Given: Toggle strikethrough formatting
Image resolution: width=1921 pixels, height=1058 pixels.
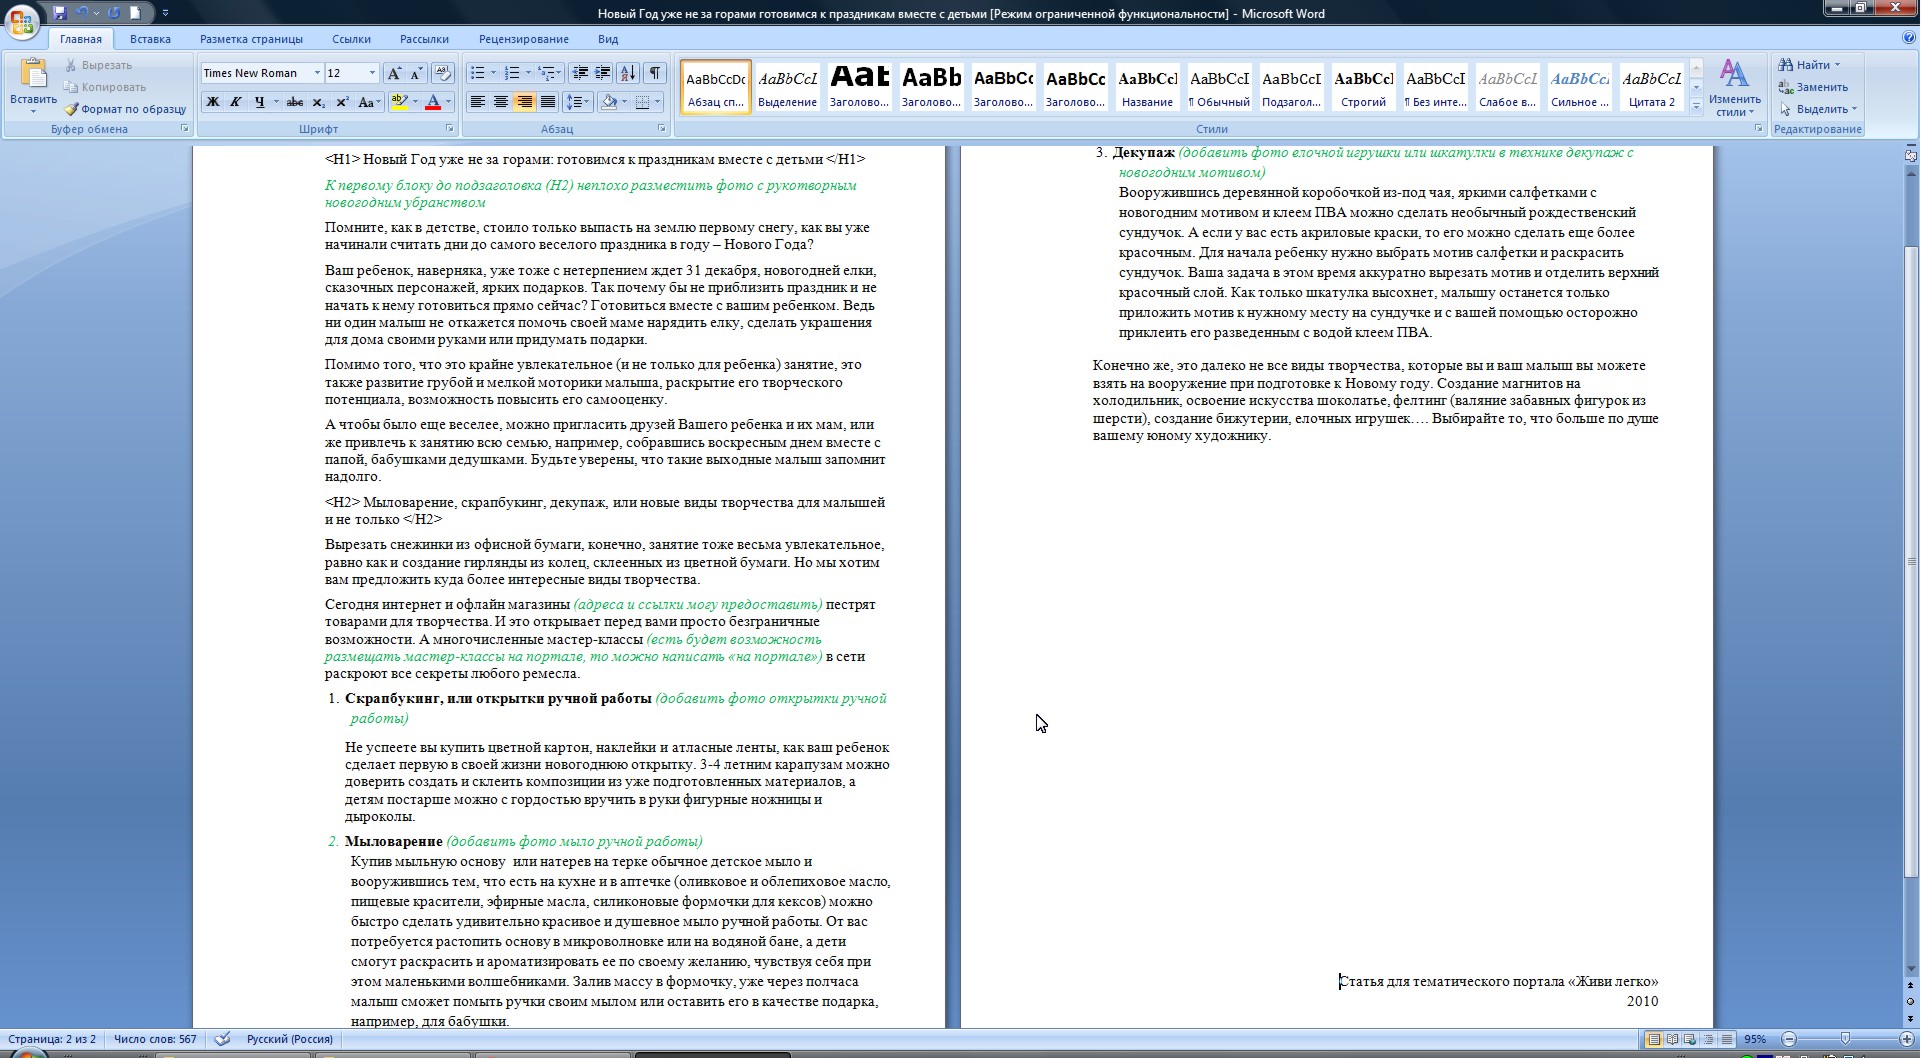Looking at the screenshot, I should (x=294, y=102).
